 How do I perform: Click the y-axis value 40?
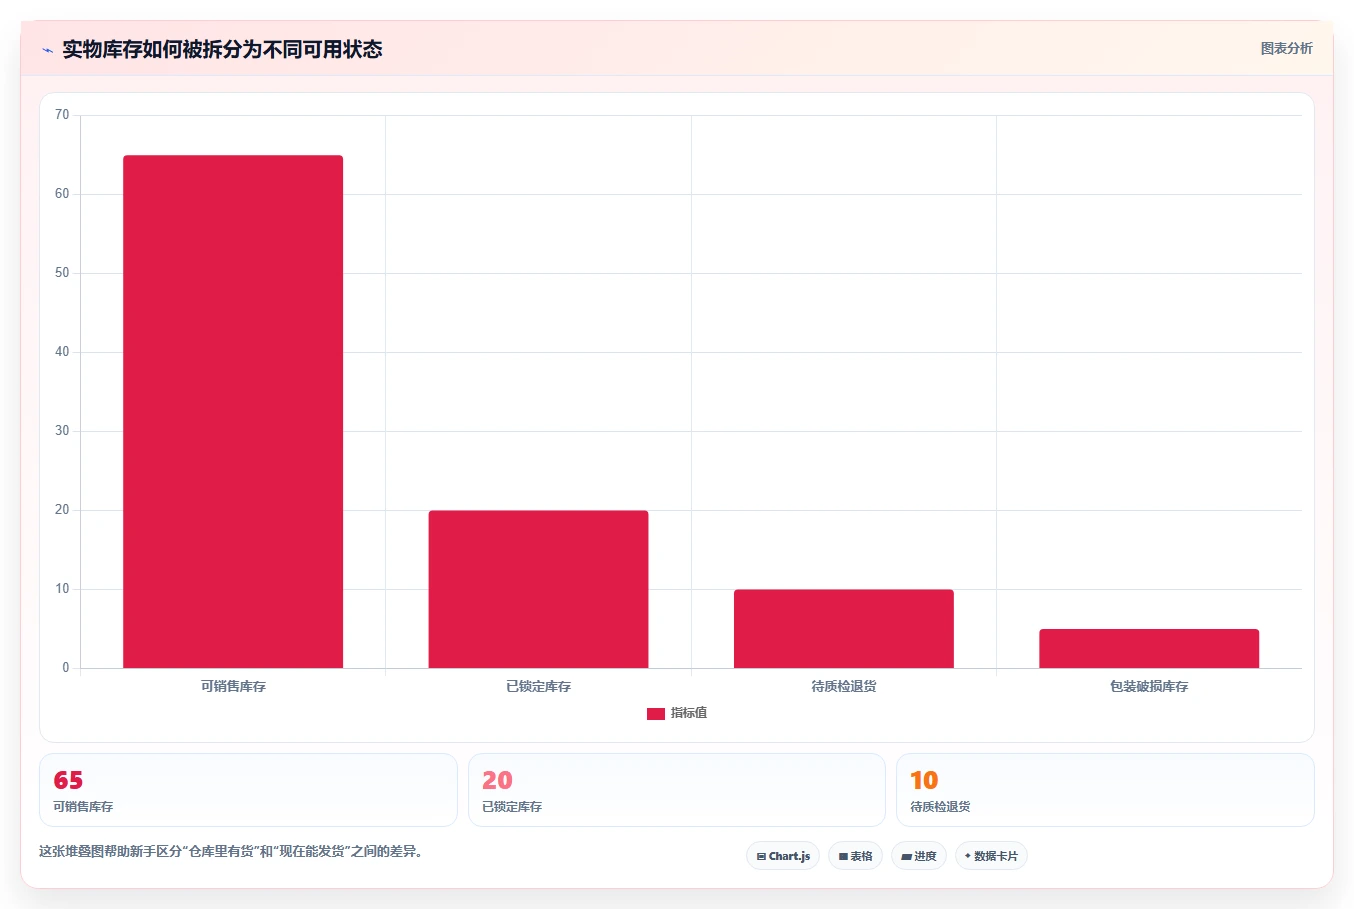(x=62, y=352)
